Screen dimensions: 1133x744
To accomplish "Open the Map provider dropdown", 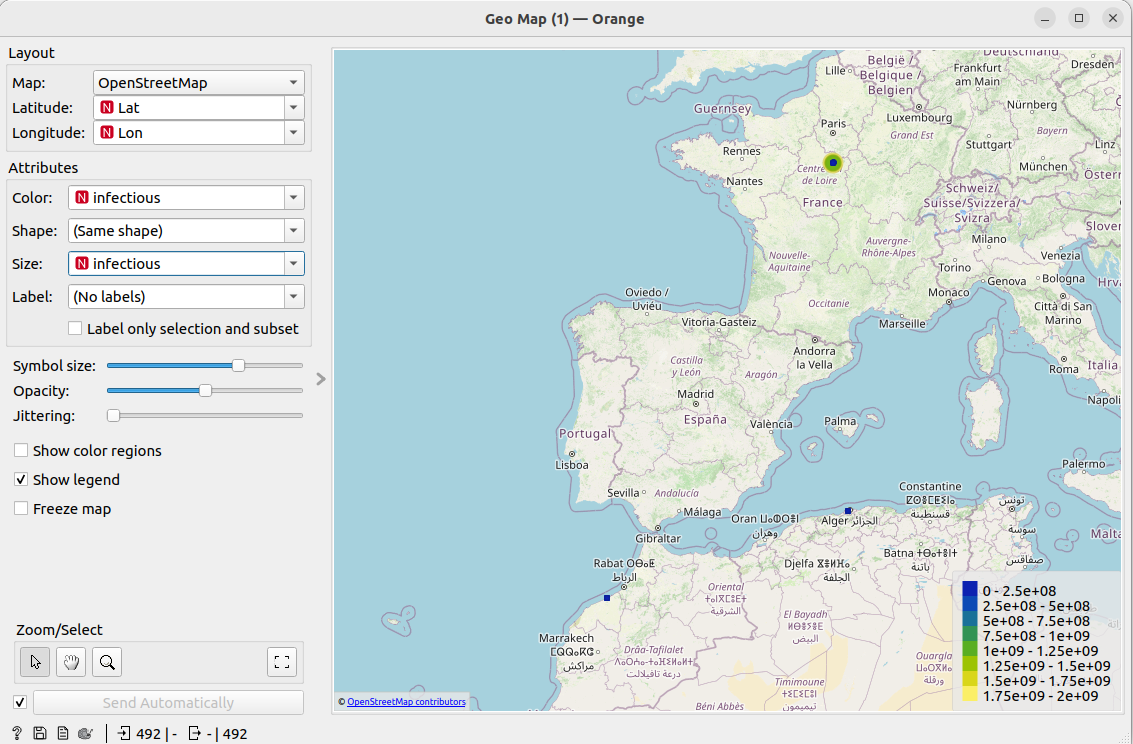I will [x=199, y=83].
